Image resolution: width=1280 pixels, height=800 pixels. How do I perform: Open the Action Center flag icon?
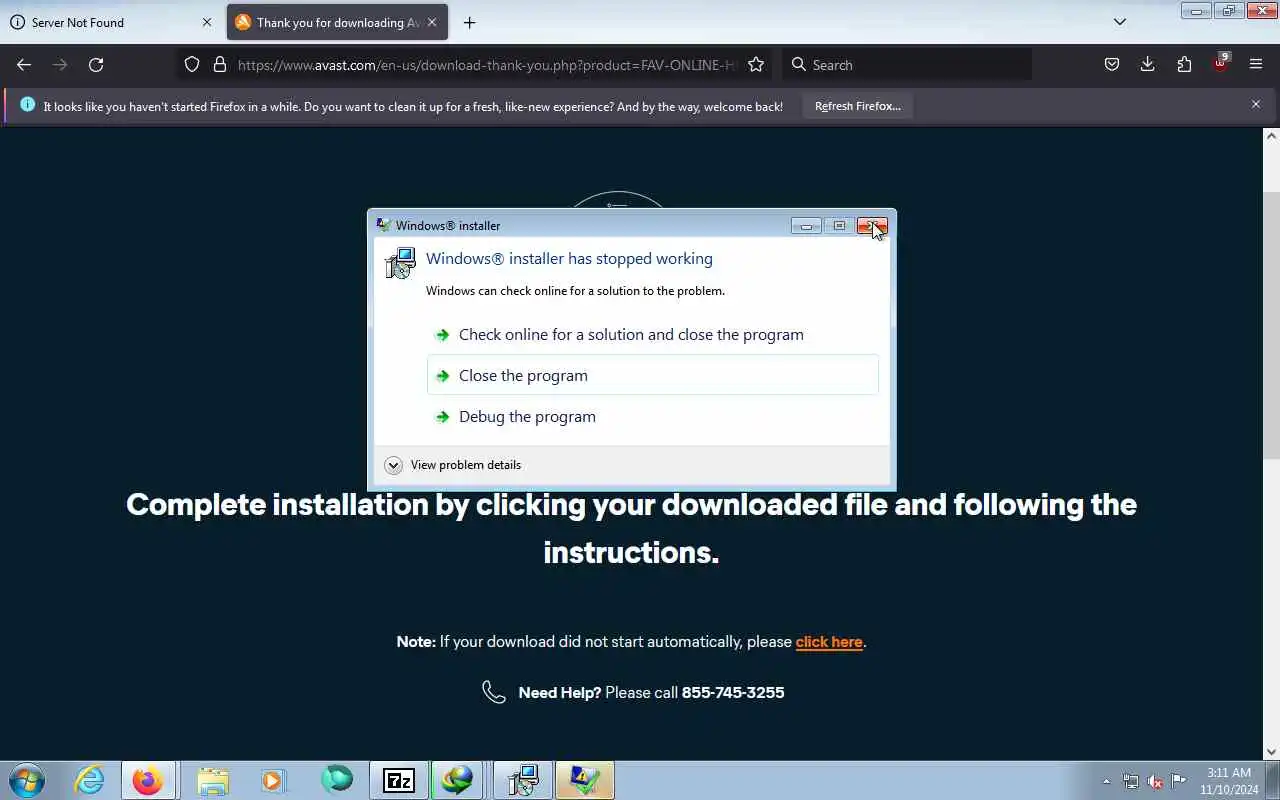click(1179, 781)
